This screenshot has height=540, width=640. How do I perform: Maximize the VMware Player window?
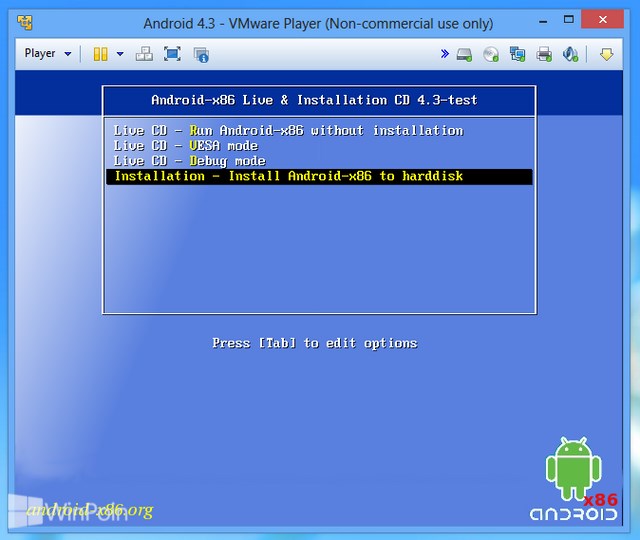coord(569,19)
